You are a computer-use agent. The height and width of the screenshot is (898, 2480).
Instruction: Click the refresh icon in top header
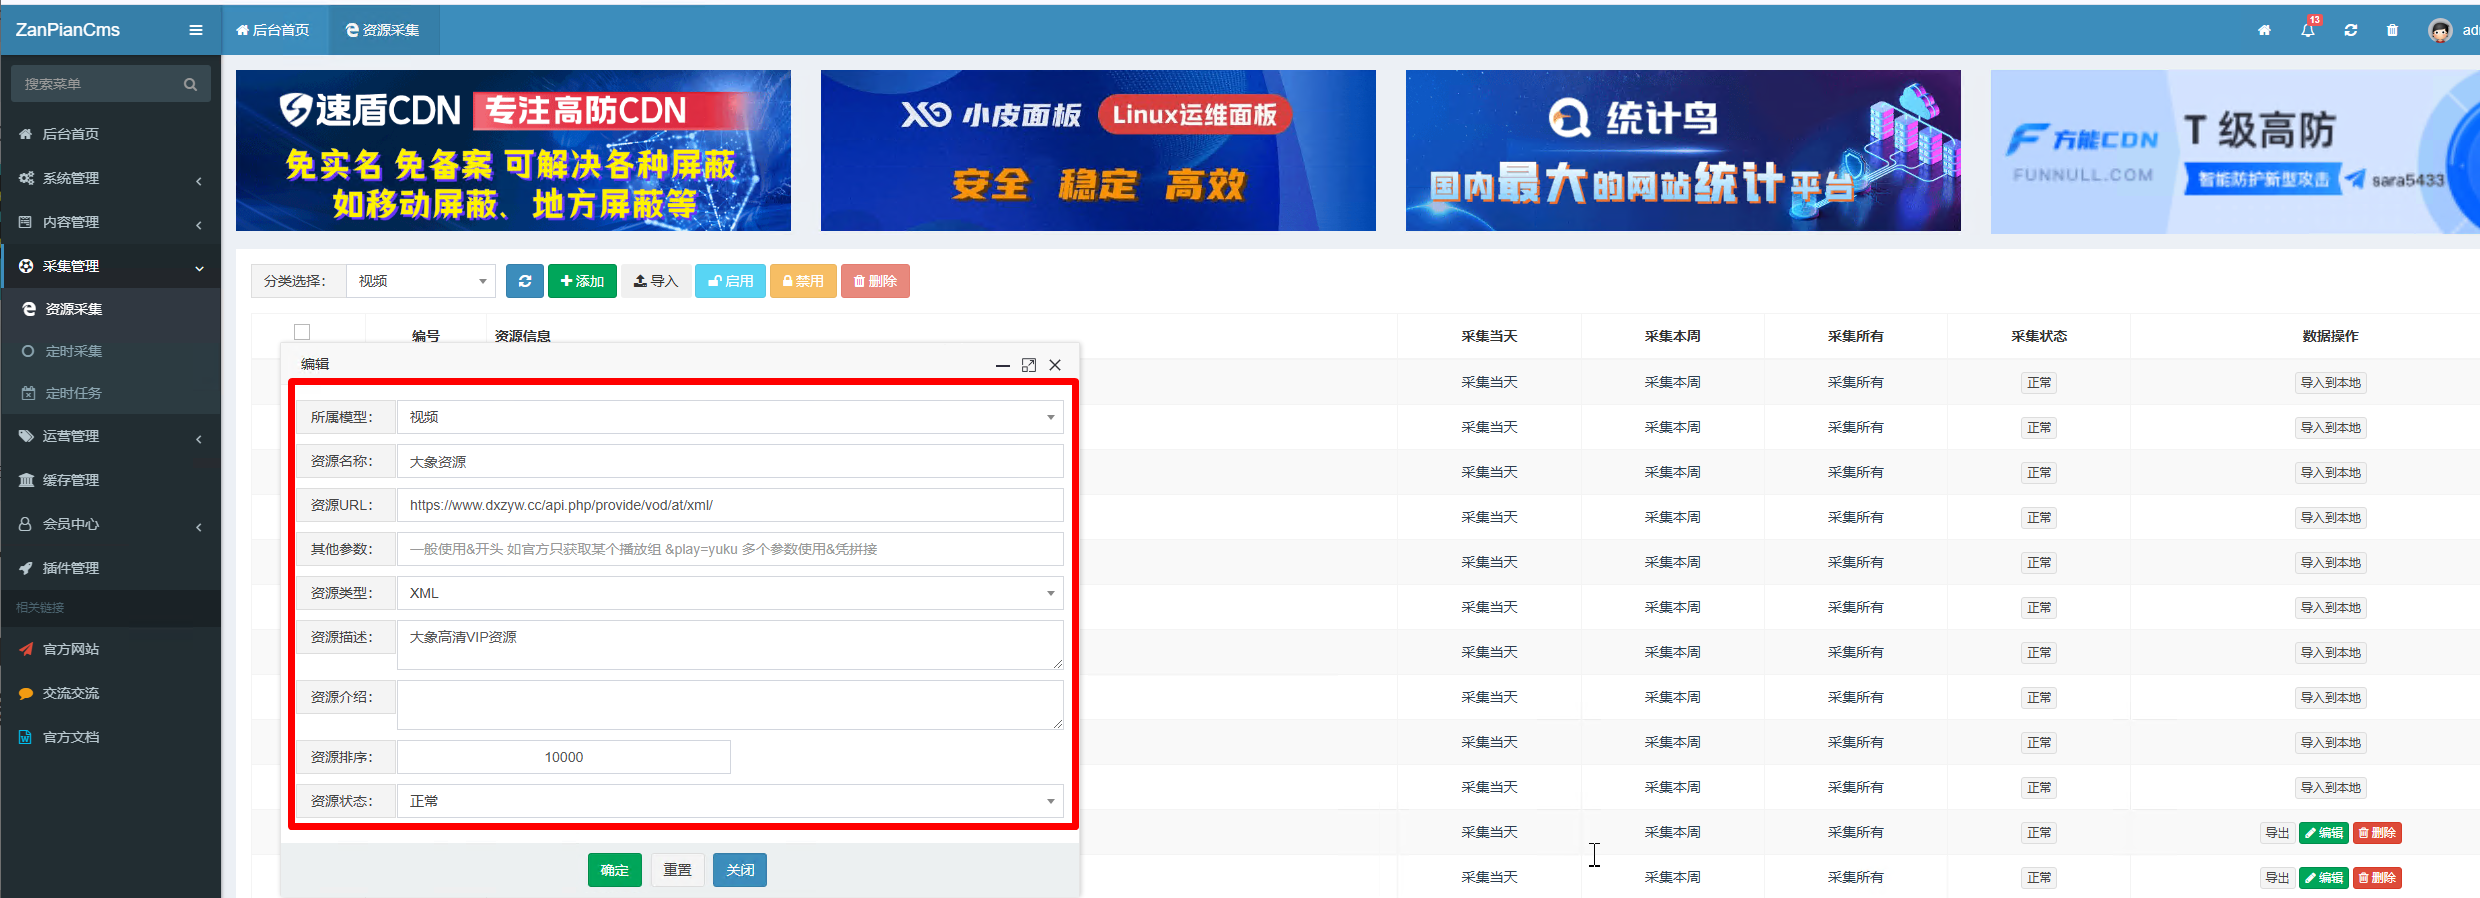(2351, 30)
